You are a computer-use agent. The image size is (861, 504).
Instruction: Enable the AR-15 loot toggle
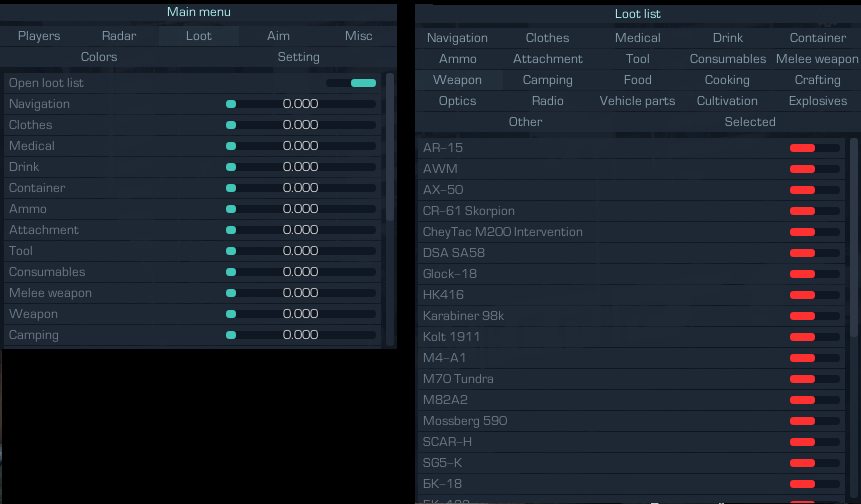click(814, 148)
